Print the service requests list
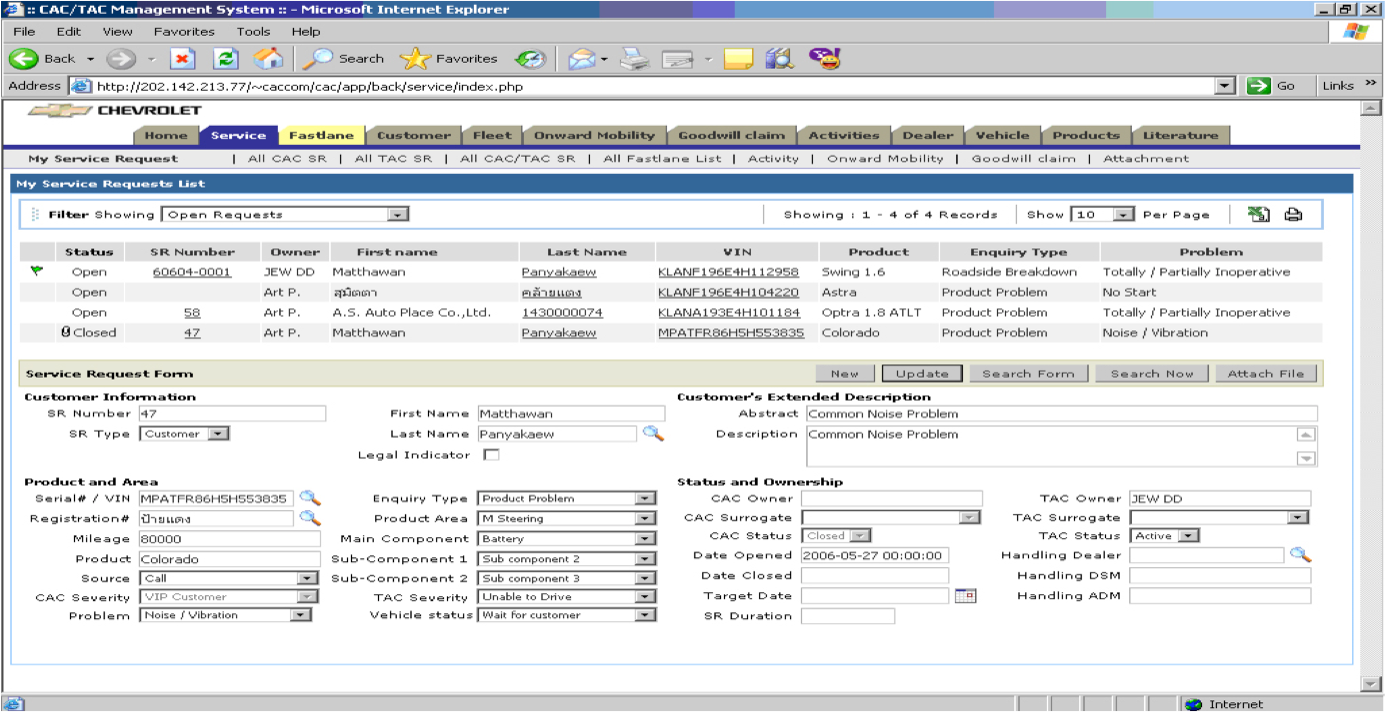The width and height of the screenshot is (1396, 712). (x=1293, y=214)
